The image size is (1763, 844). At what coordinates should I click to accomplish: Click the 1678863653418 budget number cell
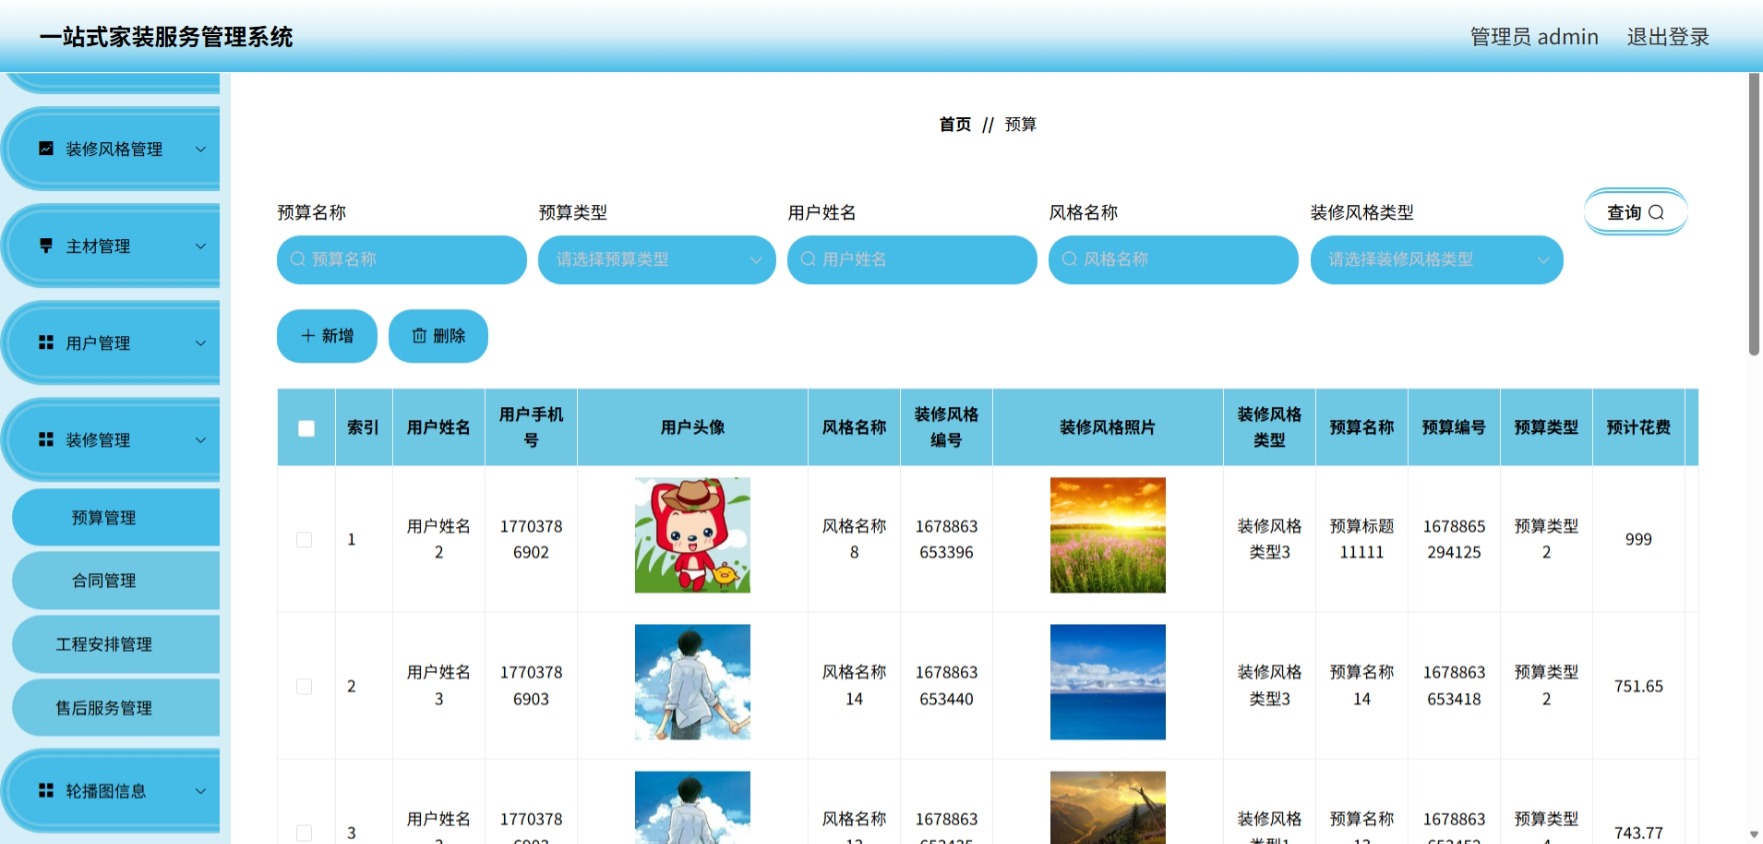point(1454,686)
